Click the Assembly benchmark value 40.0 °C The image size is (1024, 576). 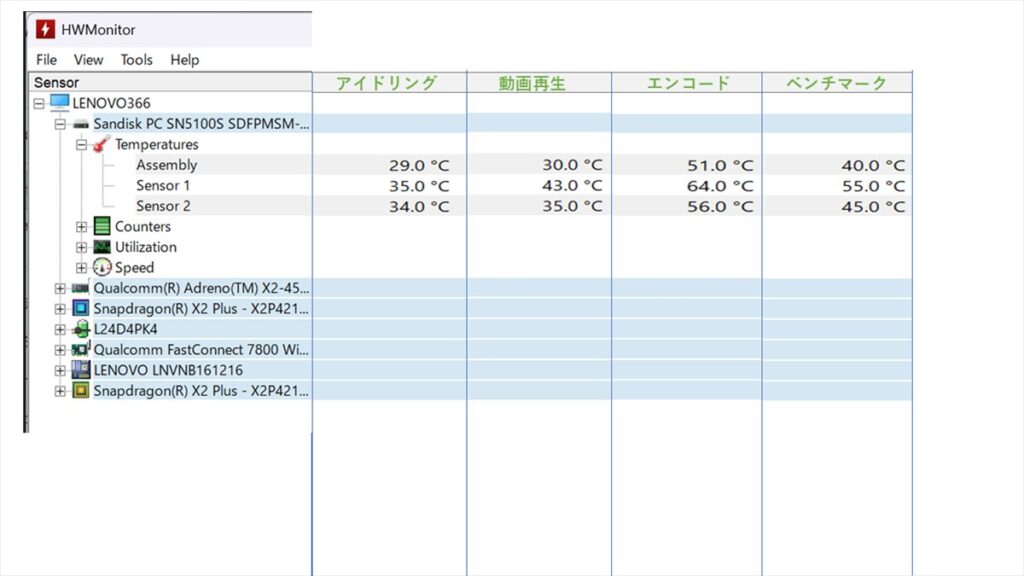[873, 165]
